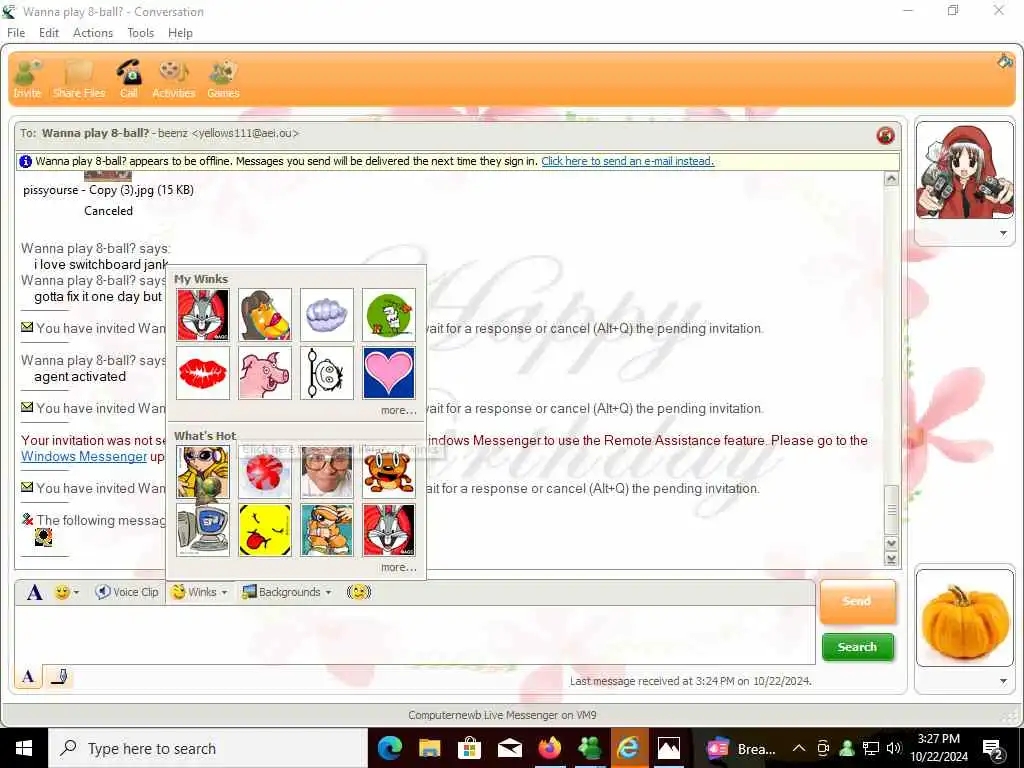The width and height of the screenshot is (1024, 768).
Task: Click more... under My Winks
Action: click(x=398, y=410)
